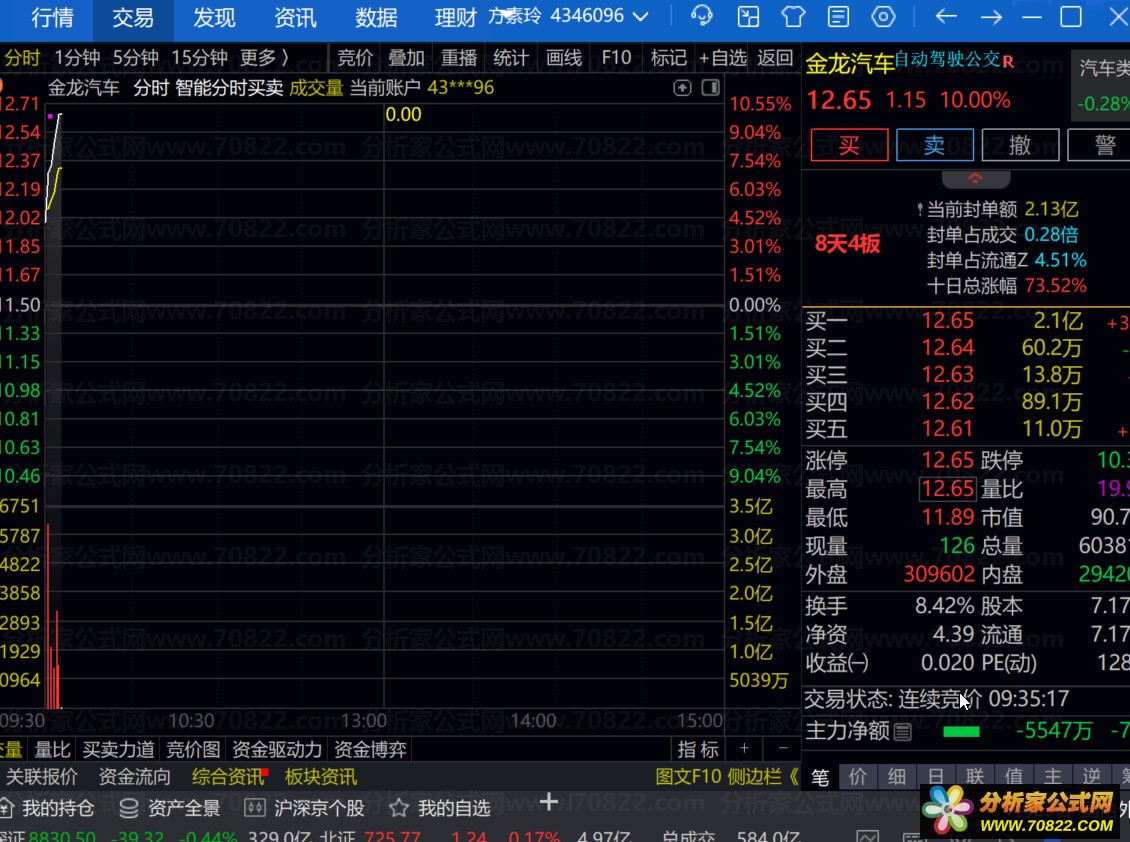The image size is (1130, 842).
Task: Click the 画线 drawing button
Action: click(564, 58)
